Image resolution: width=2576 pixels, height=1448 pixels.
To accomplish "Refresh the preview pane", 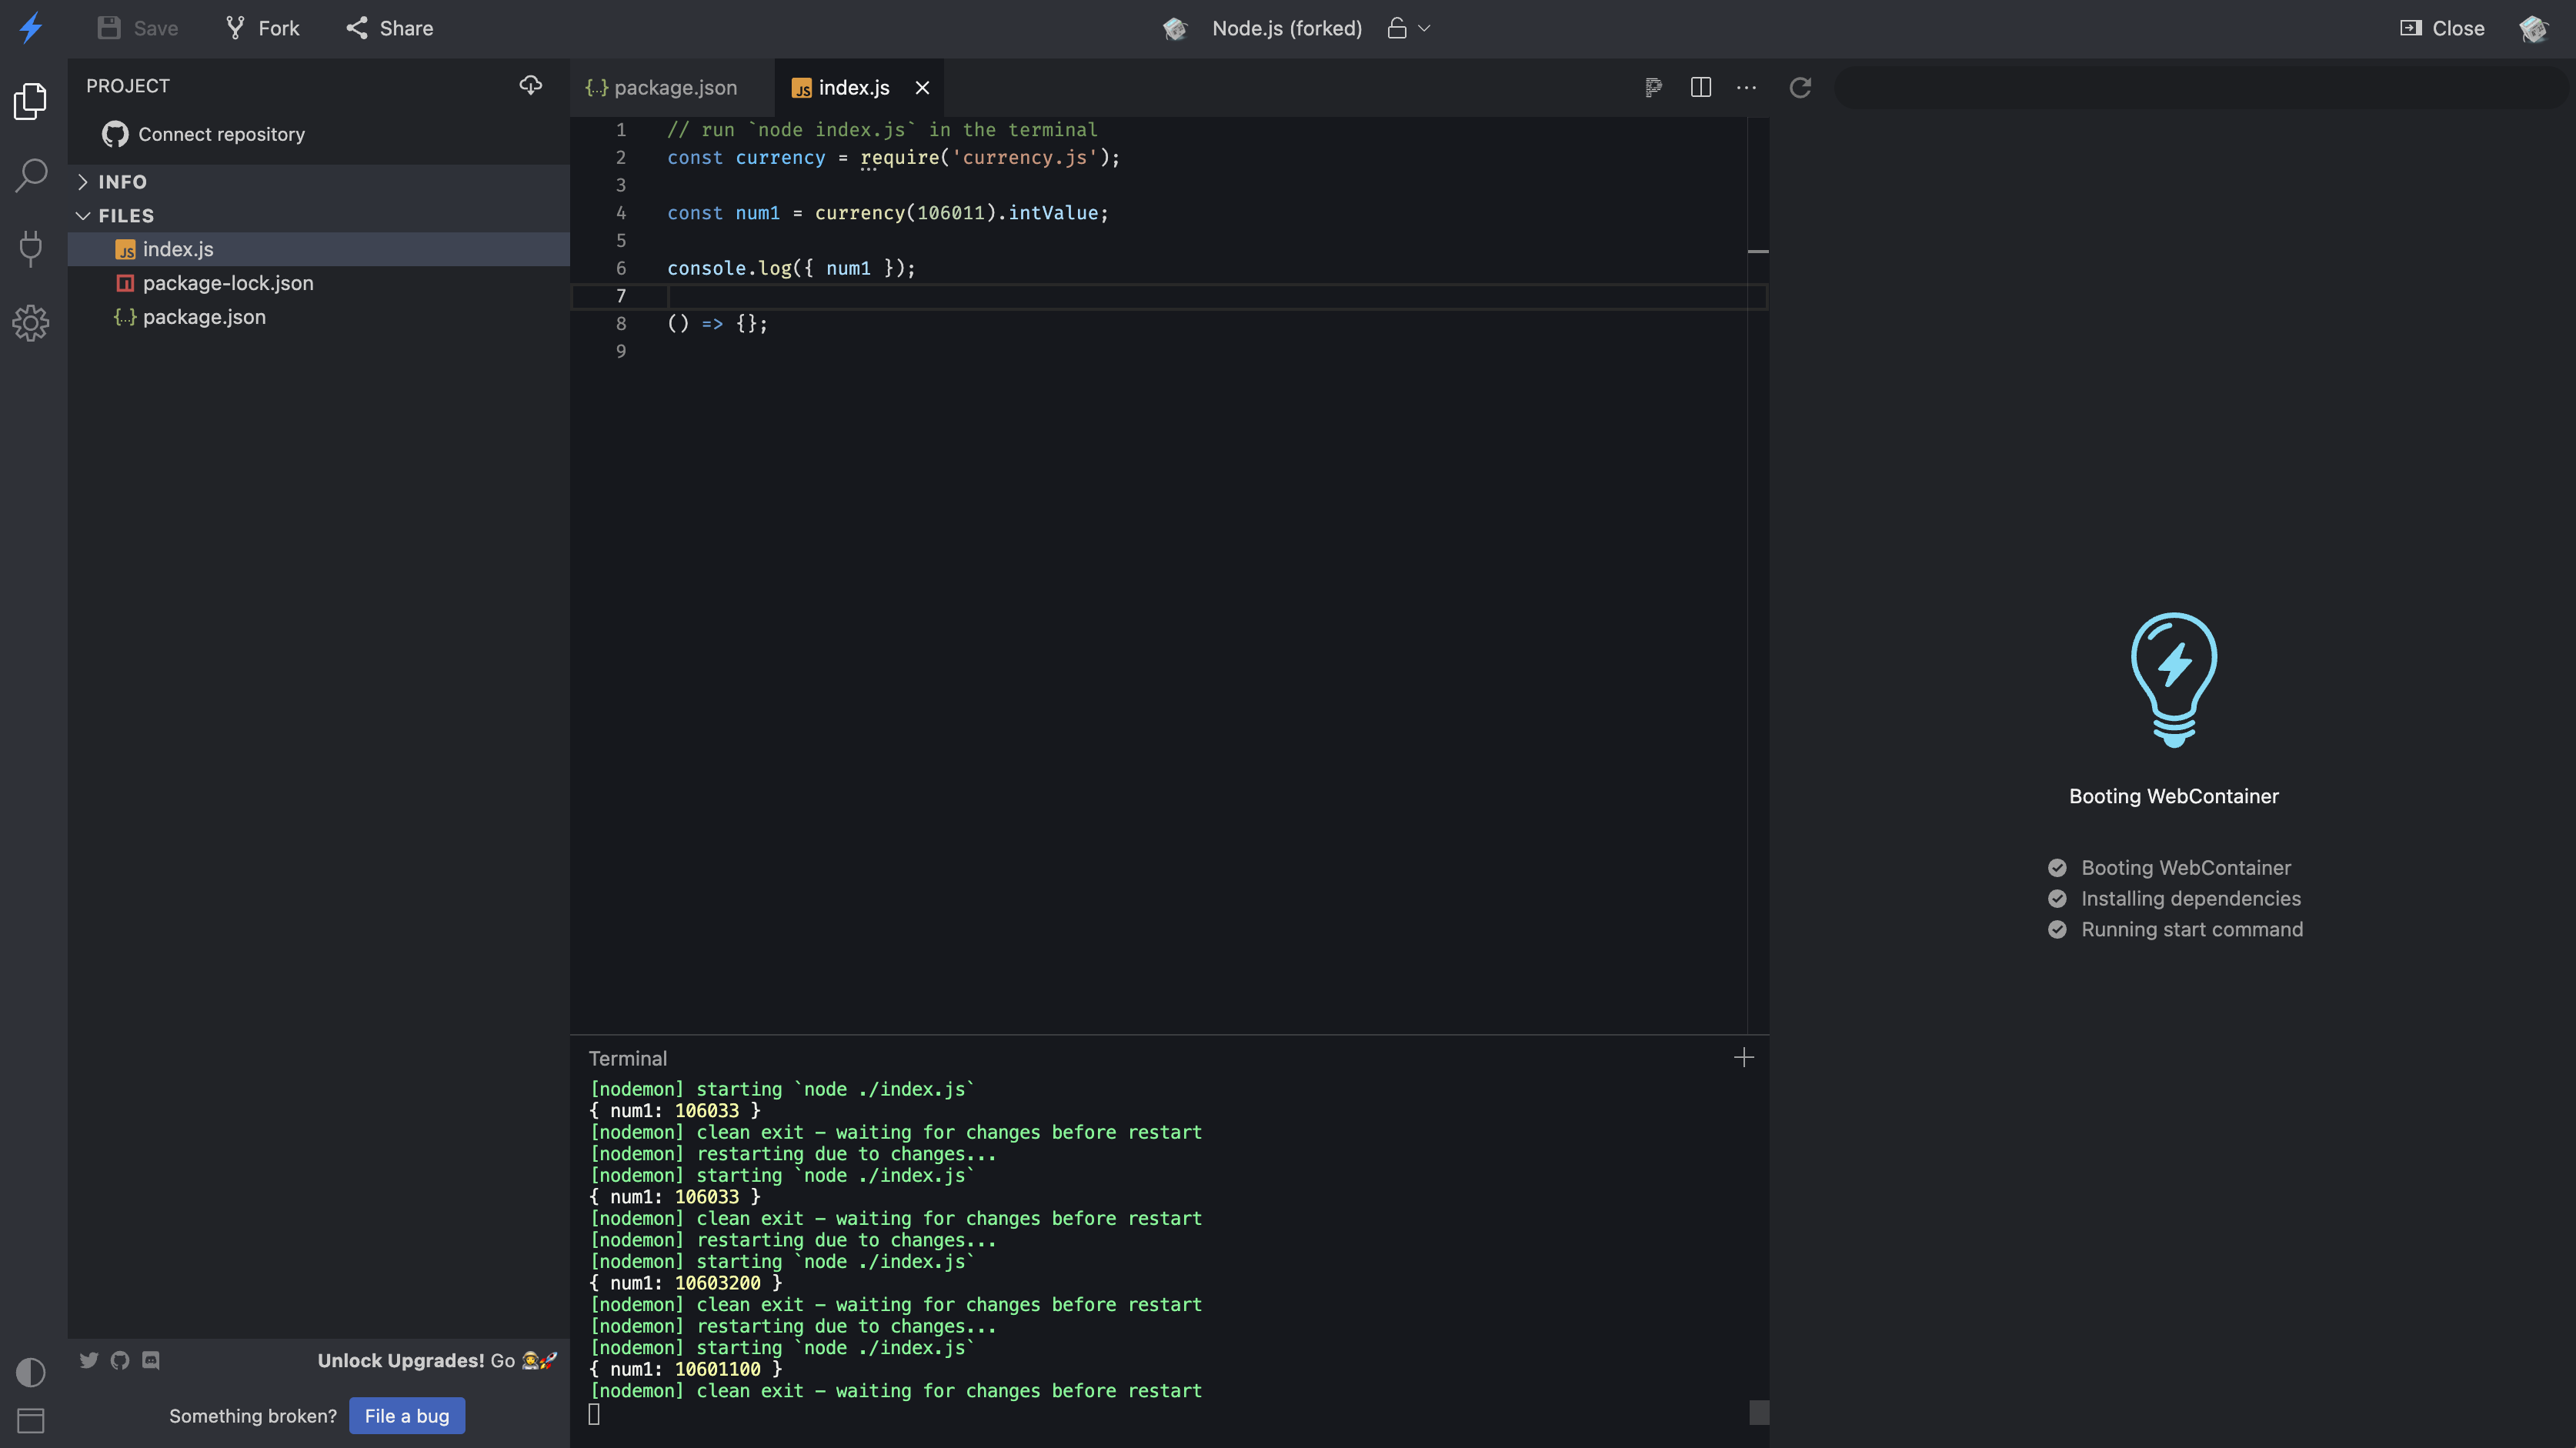I will pyautogui.click(x=1800, y=87).
